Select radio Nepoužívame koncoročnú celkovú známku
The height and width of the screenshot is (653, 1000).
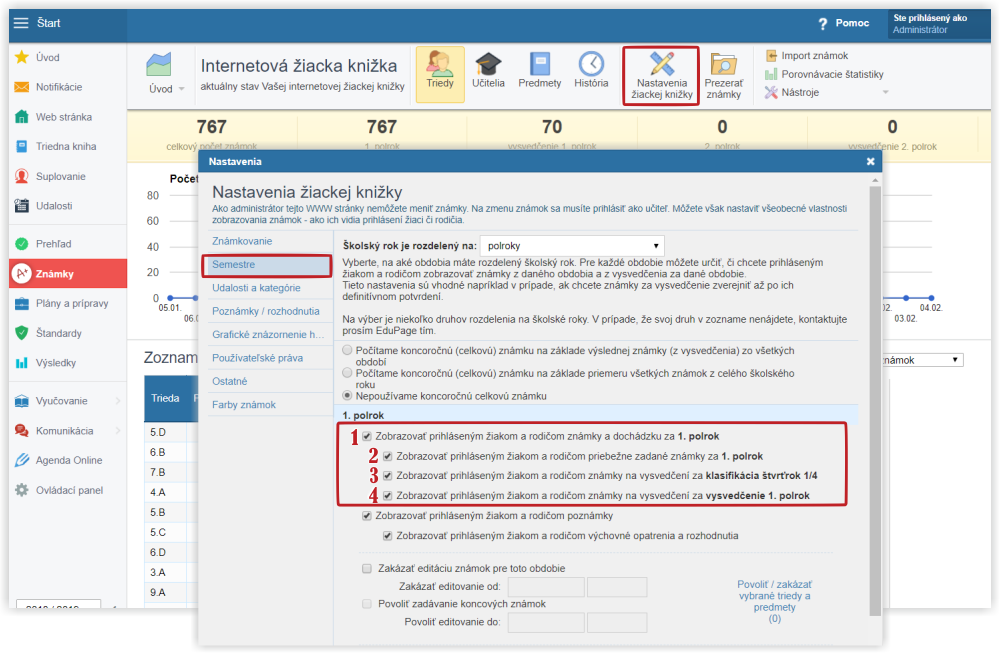click(347, 396)
